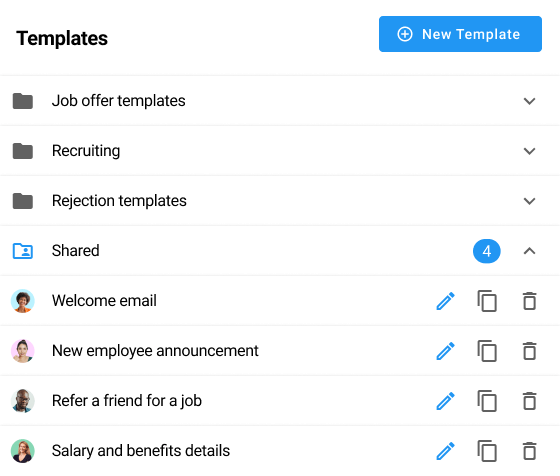Image resolution: width=560 pixels, height=476 pixels.
Task: Delete Refer a friend for a job
Action: click(530, 401)
